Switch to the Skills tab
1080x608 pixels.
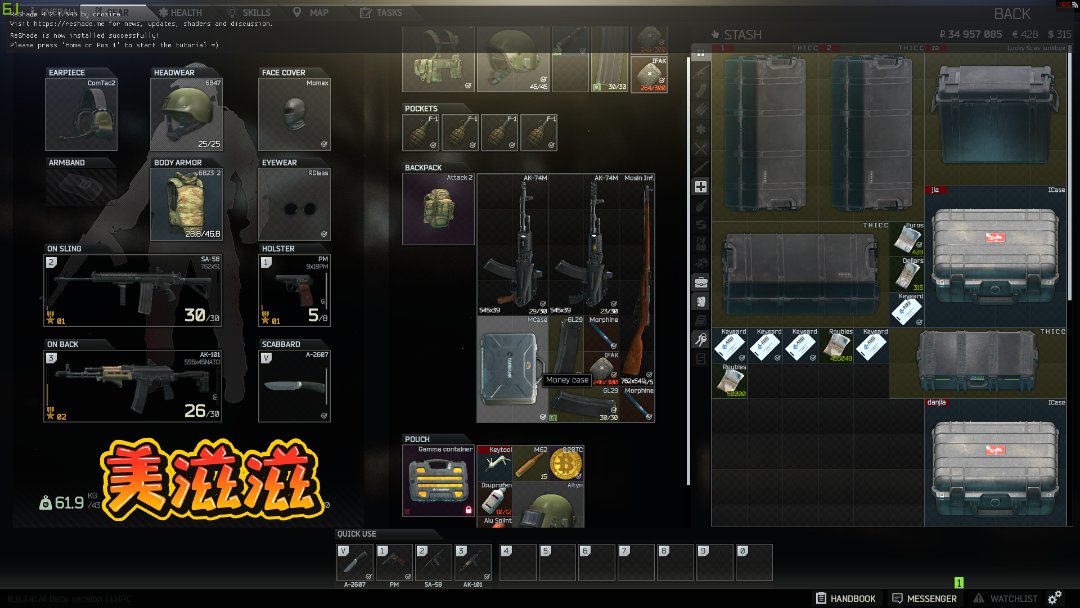249,12
